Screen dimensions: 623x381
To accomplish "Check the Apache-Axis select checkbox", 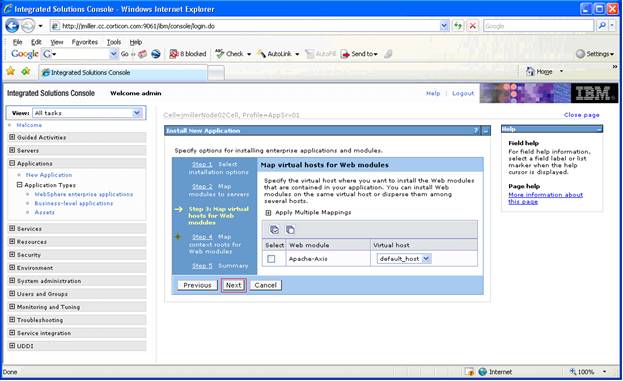I will 271,259.
